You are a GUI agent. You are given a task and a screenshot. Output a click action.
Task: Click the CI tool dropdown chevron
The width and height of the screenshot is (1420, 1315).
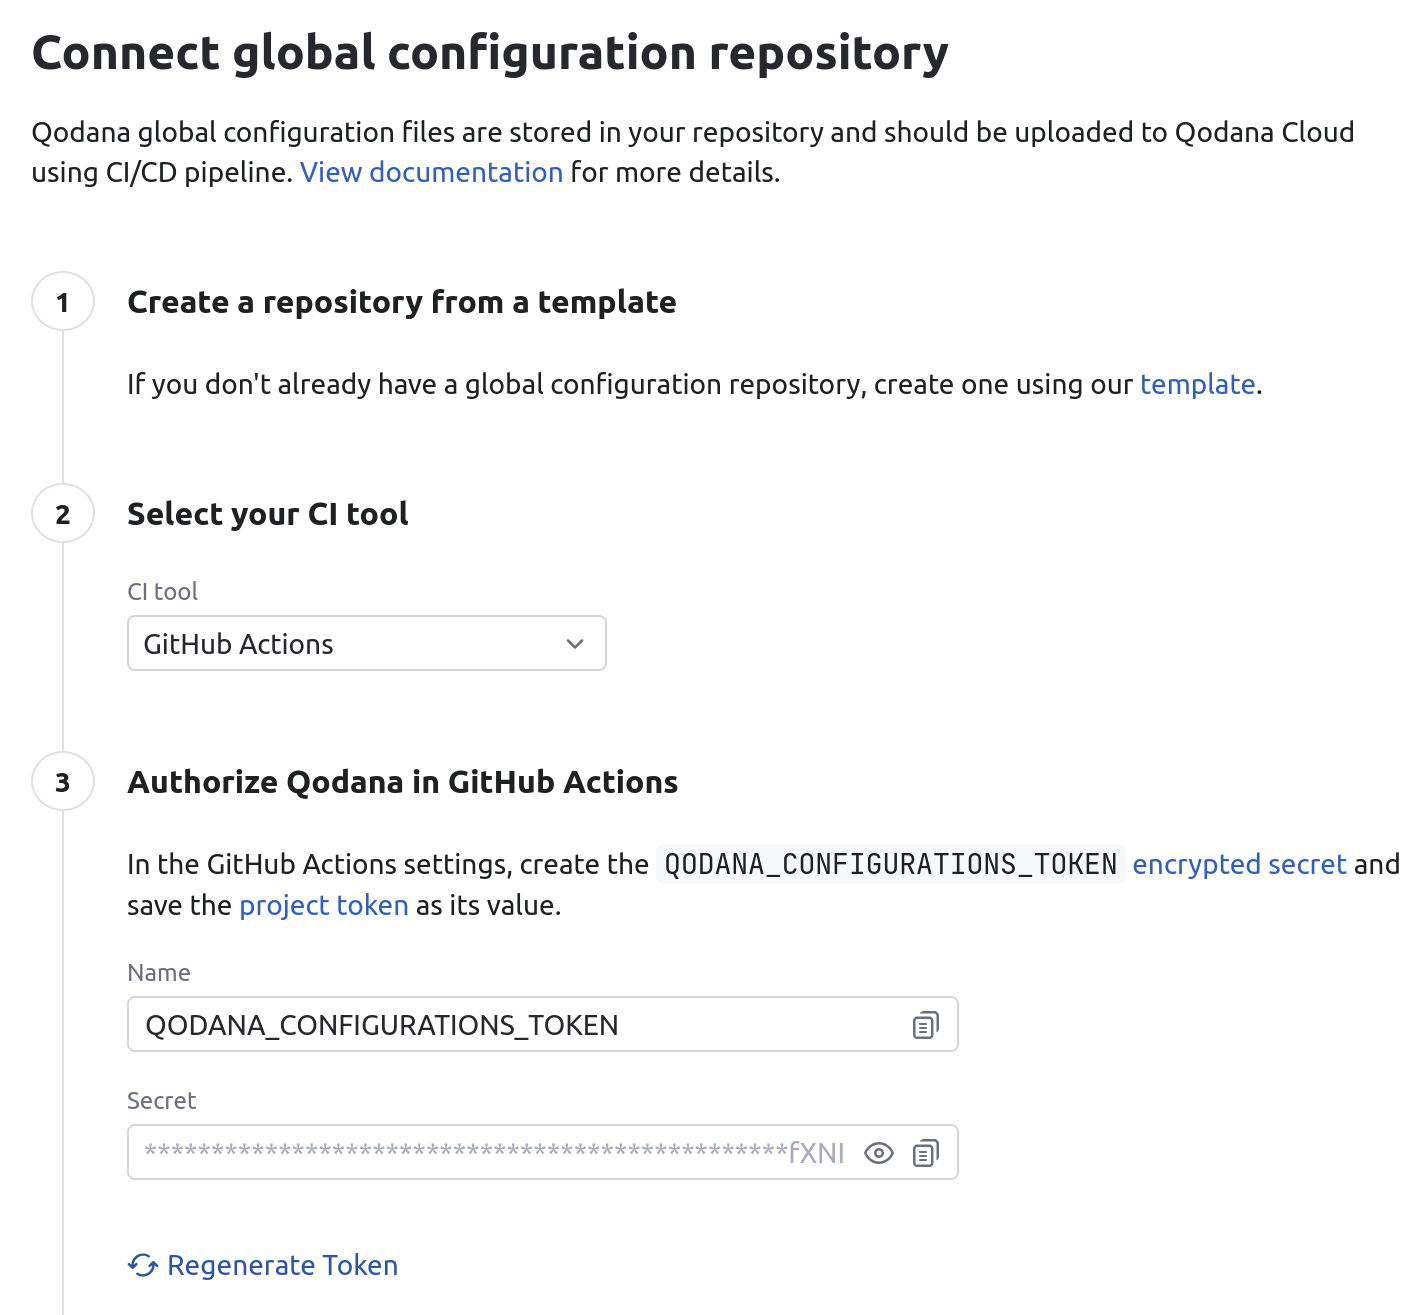[573, 643]
